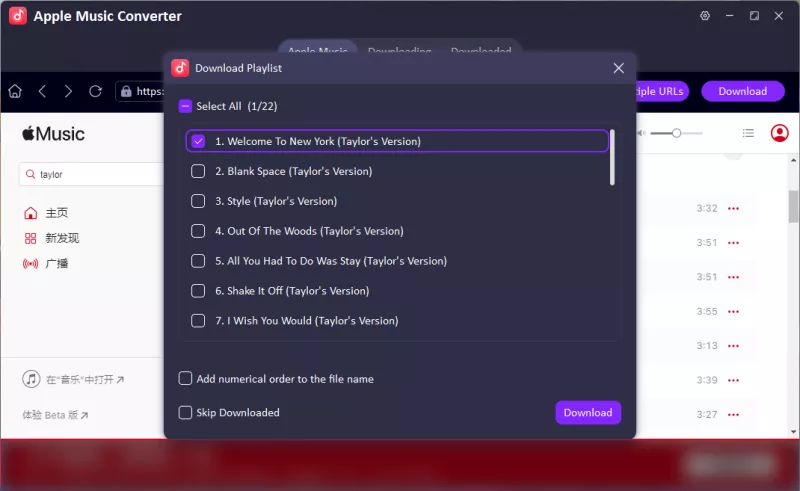
Task: Open more options for 3:32 track
Action: click(x=733, y=209)
